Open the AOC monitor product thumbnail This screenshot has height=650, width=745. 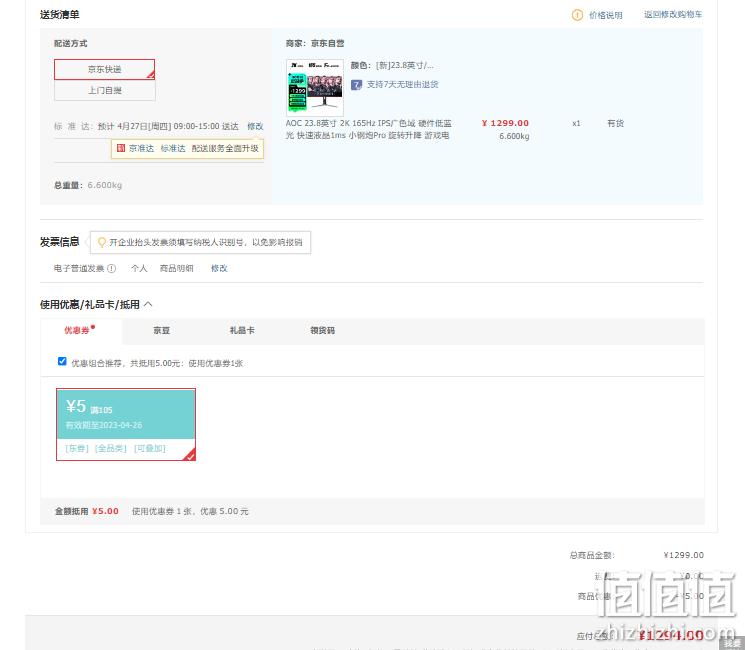pyautogui.click(x=315, y=87)
